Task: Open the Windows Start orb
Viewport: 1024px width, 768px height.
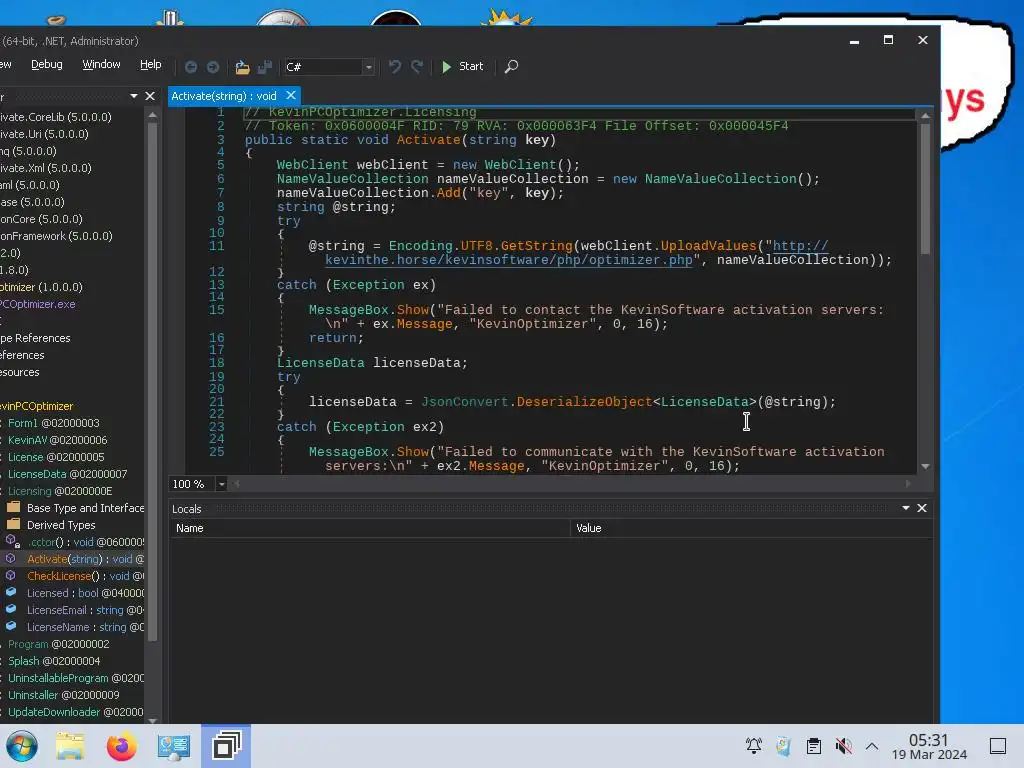Action: [x=21, y=746]
